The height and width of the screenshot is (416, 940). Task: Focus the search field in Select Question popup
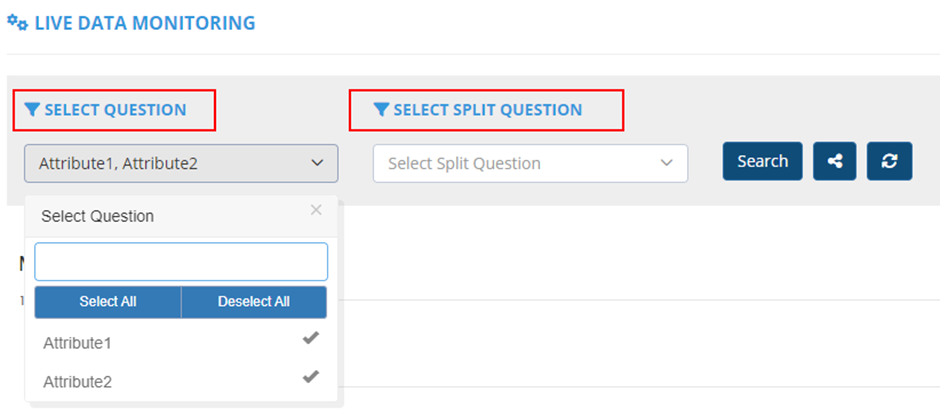pyautogui.click(x=181, y=261)
